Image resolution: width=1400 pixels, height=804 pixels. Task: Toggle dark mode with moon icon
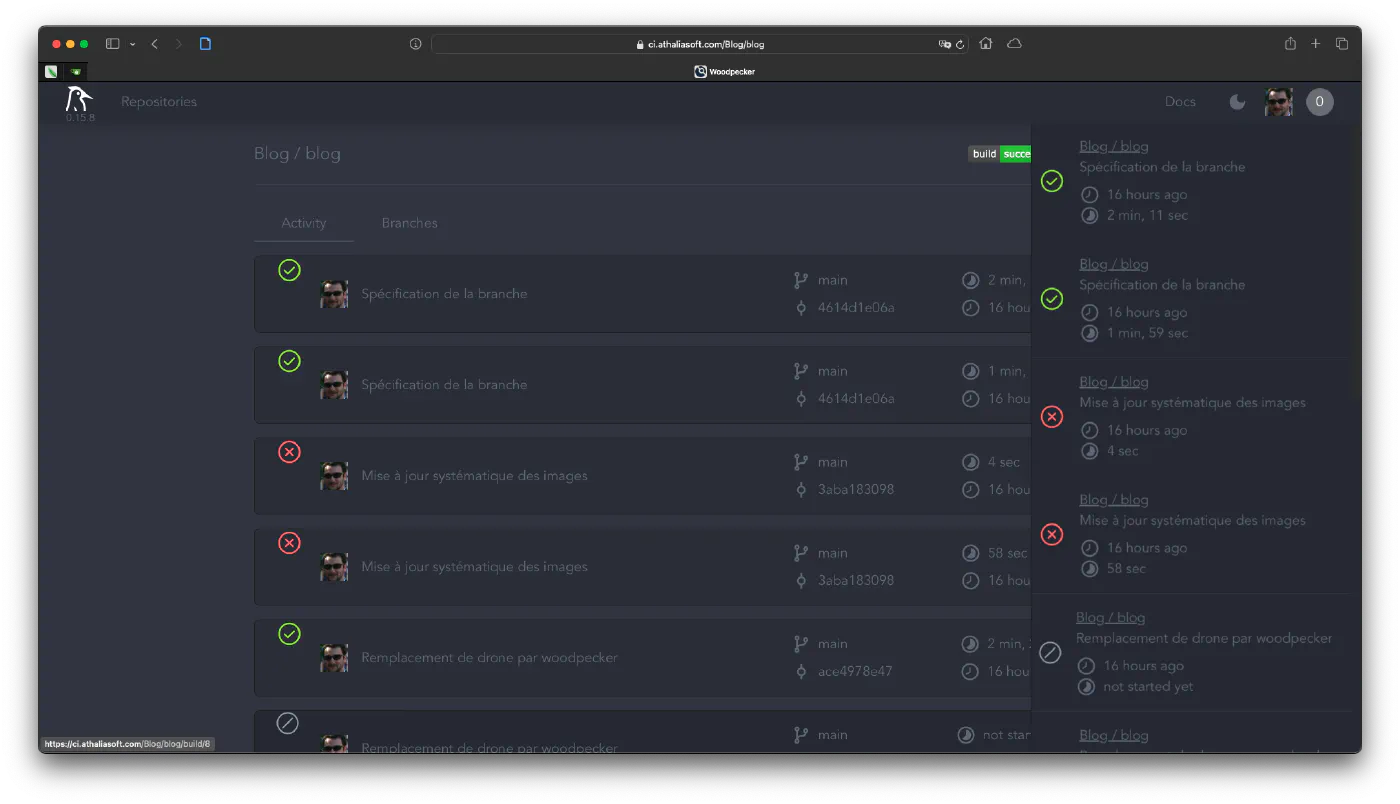click(1237, 102)
